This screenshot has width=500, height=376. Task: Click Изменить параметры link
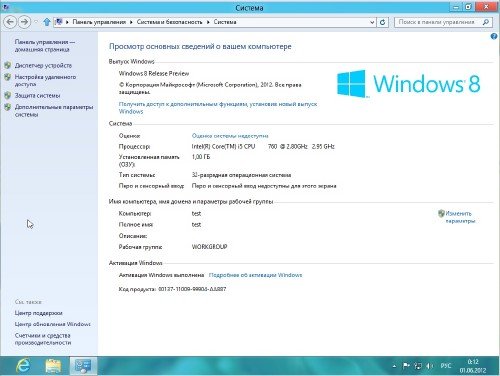coord(460,217)
